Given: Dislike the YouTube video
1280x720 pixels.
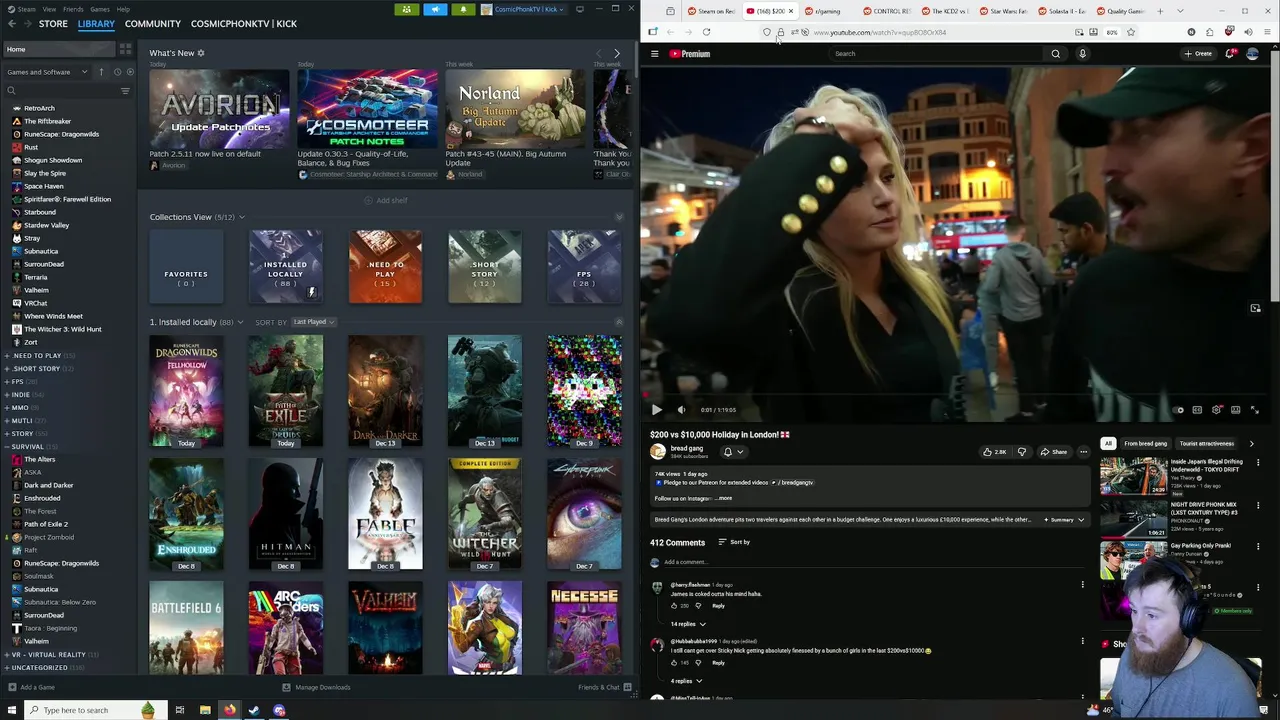Looking at the screenshot, I should (x=1021, y=452).
